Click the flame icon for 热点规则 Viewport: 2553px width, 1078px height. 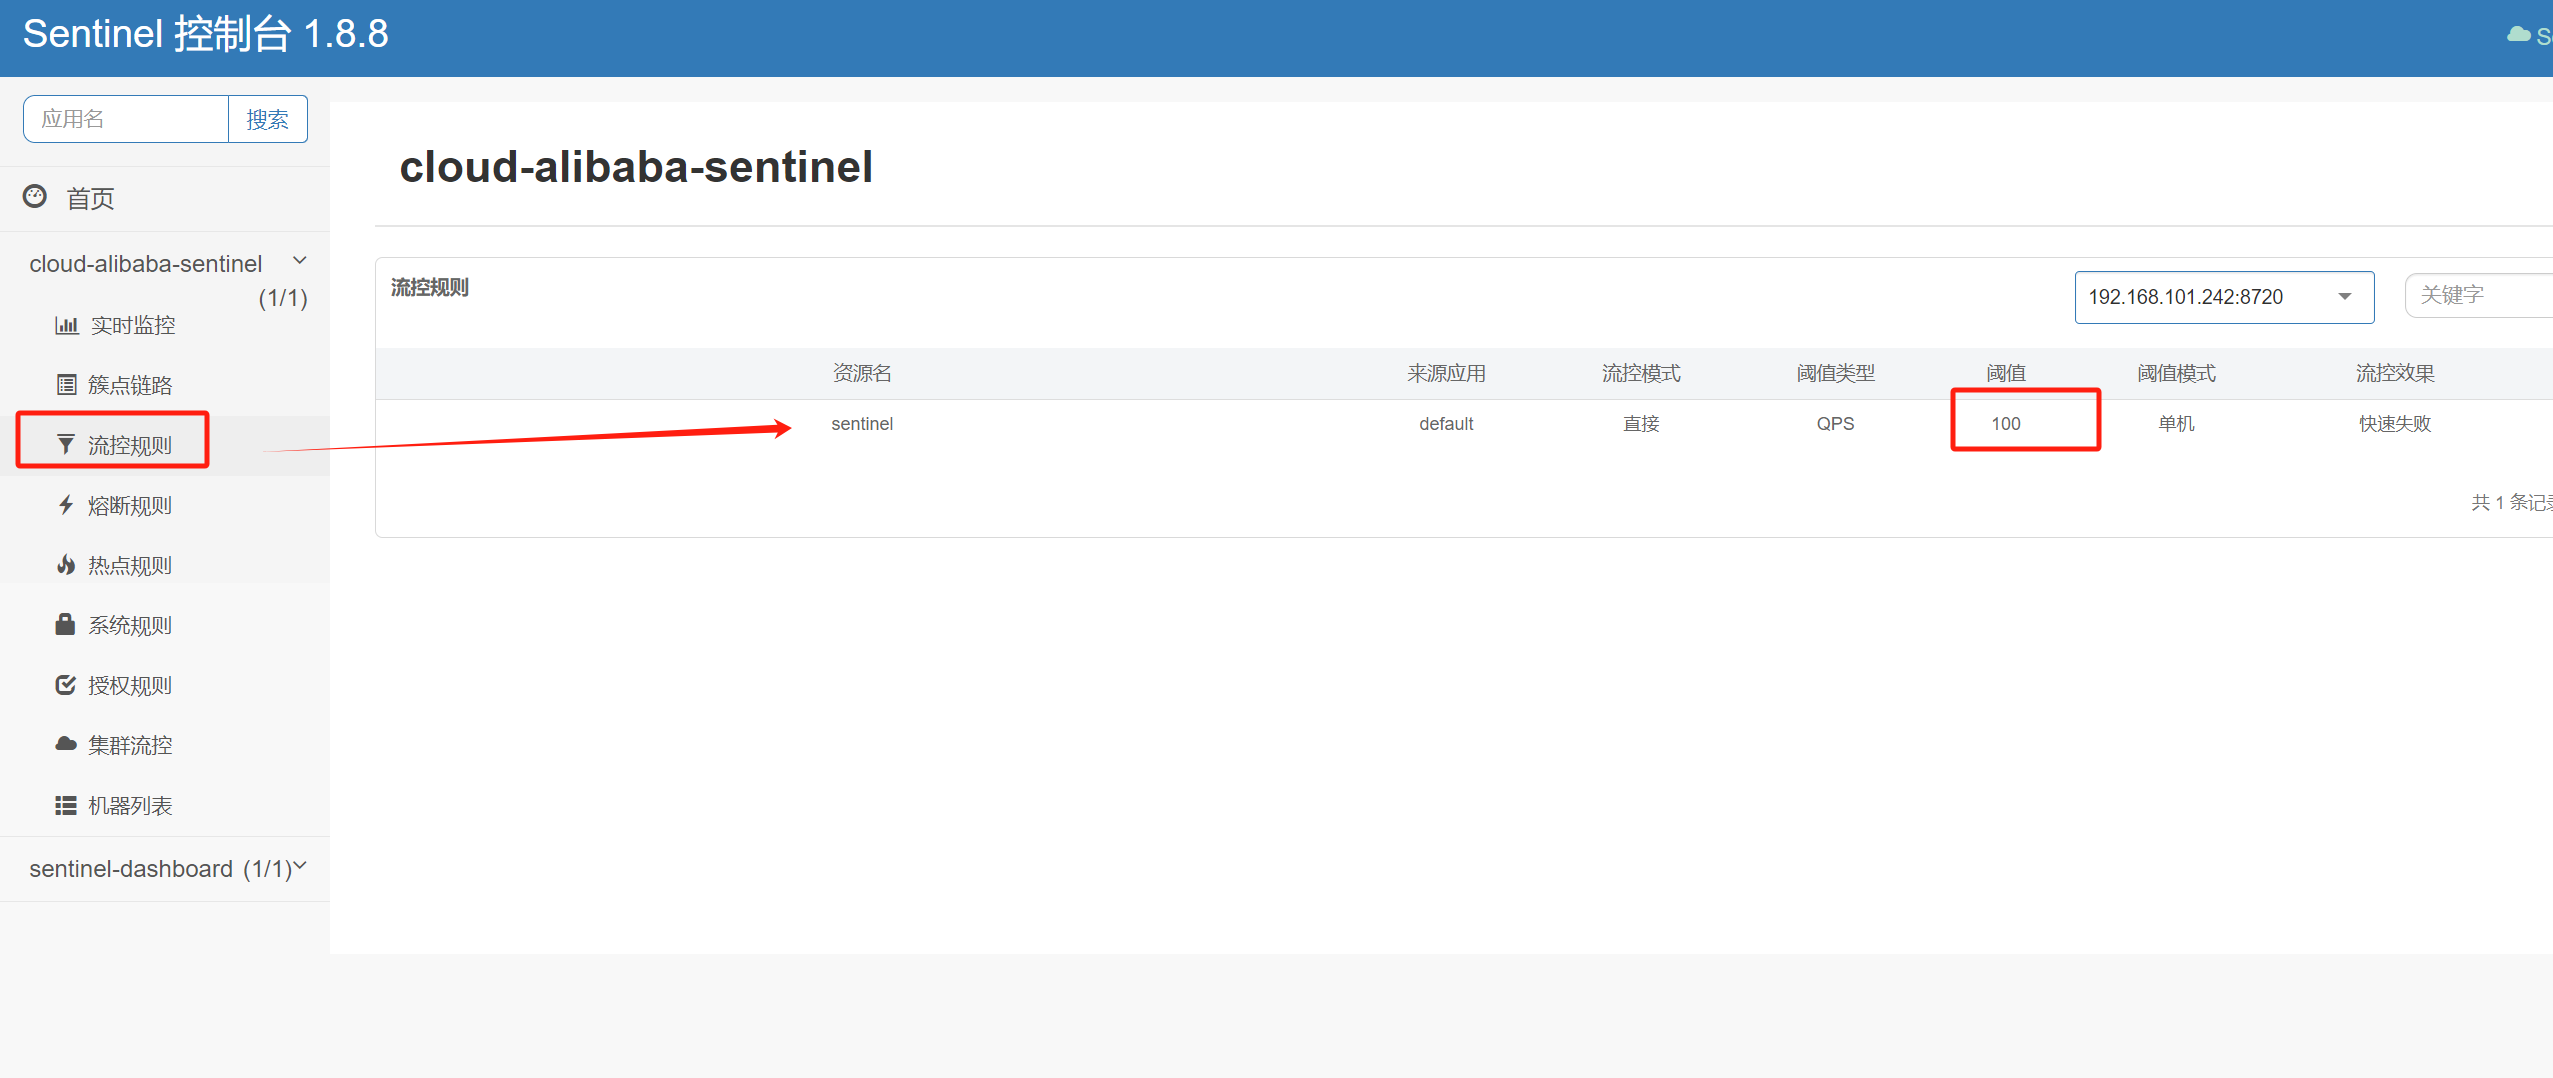(x=66, y=565)
